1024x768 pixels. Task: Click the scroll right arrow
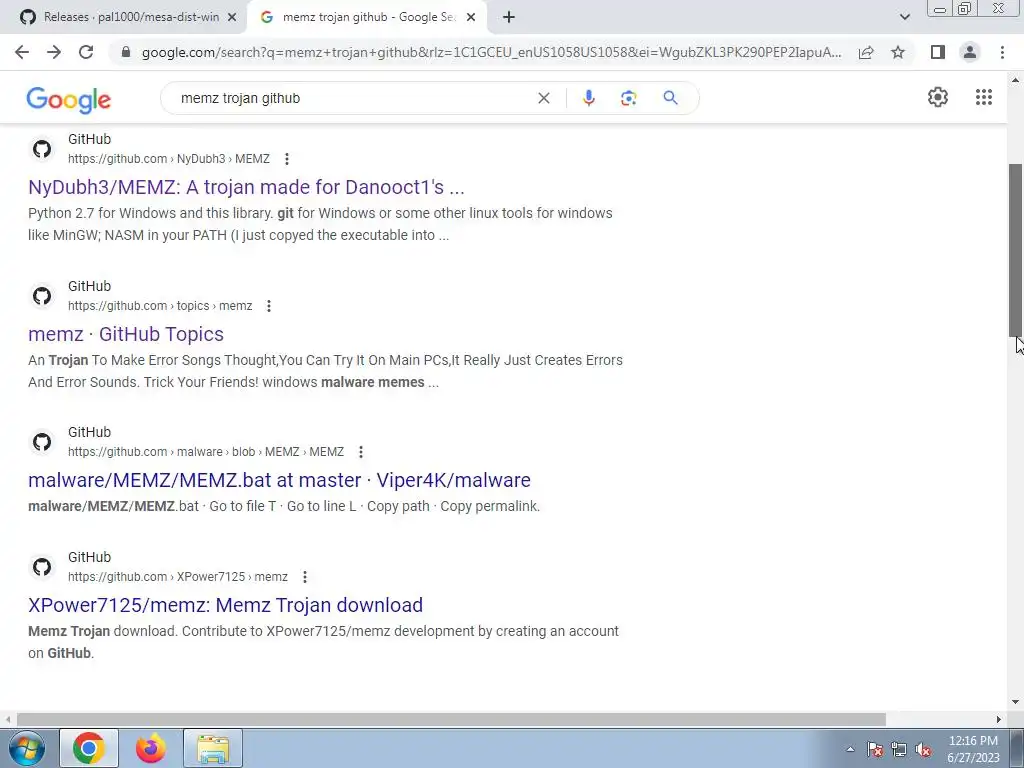pyautogui.click(x=999, y=720)
